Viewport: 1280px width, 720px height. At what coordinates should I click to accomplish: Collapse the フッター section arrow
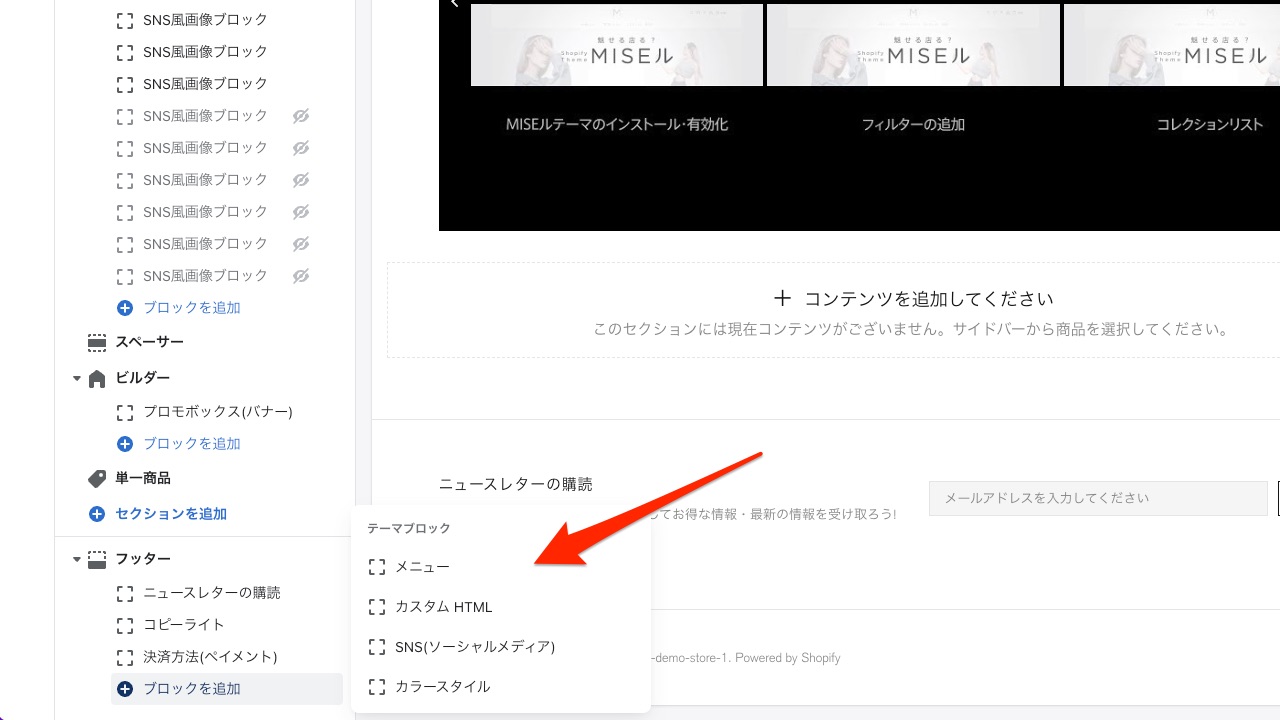[77, 560]
